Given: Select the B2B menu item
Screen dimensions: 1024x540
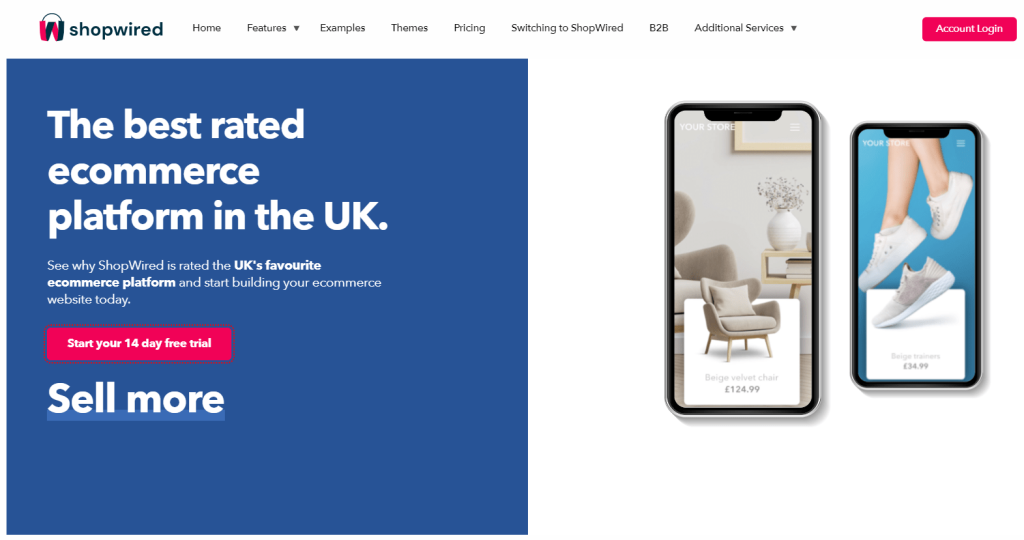Looking at the screenshot, I should pos(658,27).
